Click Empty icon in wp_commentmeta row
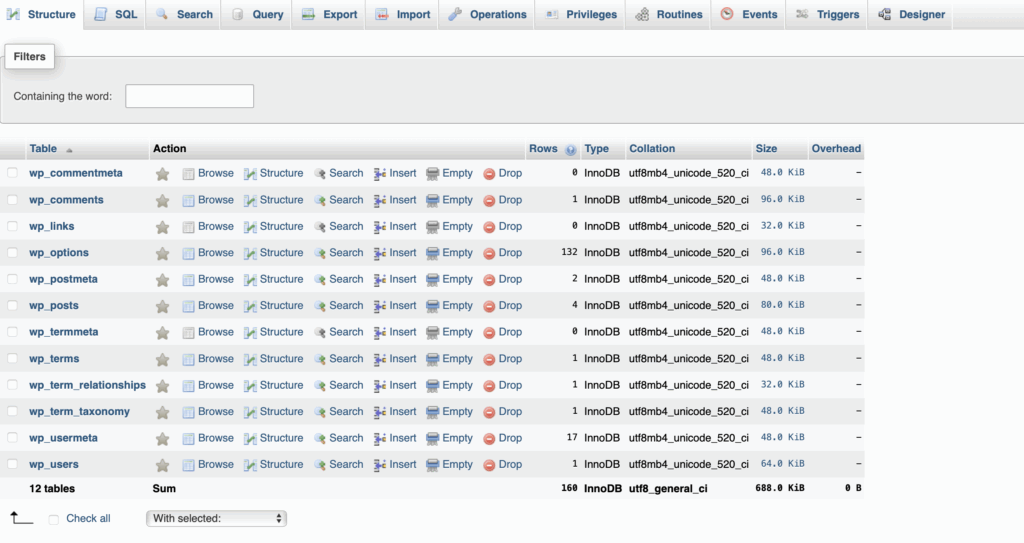The image size is (1024, 543). (432, 174)
